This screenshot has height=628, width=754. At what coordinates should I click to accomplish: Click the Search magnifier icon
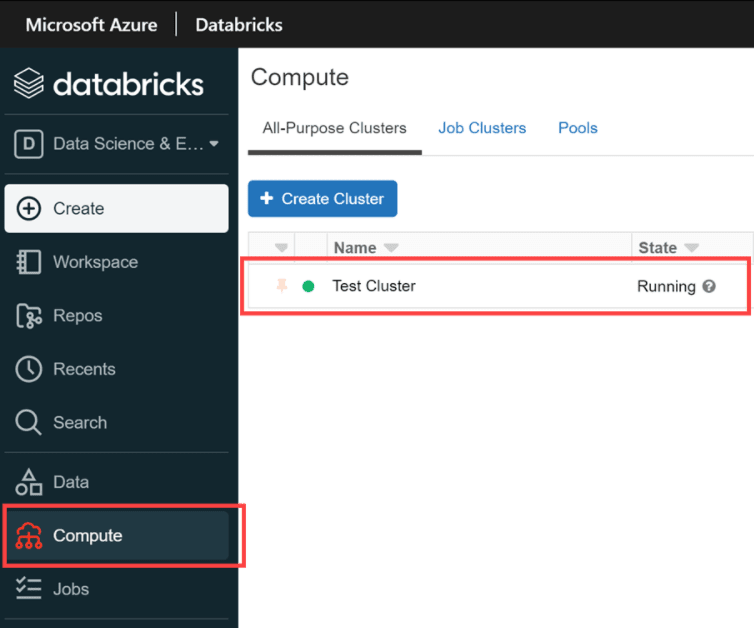pos(29,423)
